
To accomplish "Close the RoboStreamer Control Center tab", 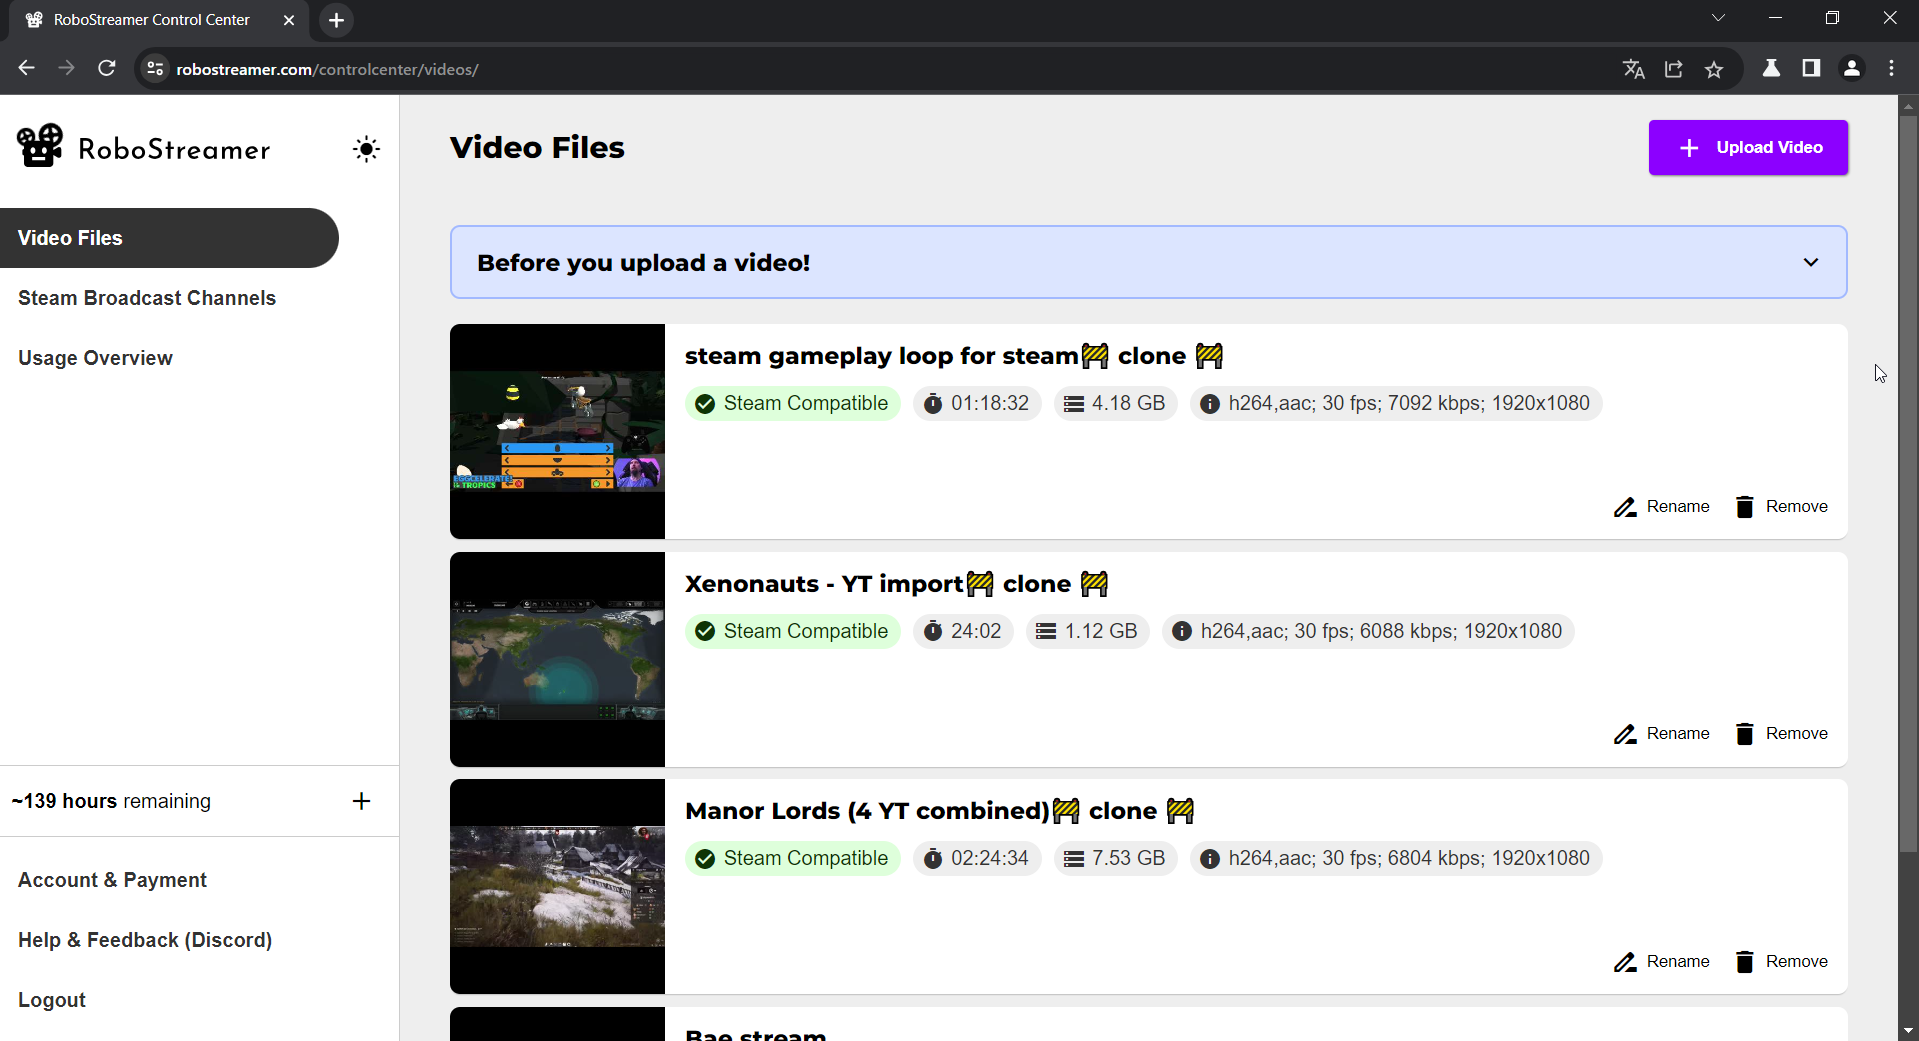I will 289,20.
